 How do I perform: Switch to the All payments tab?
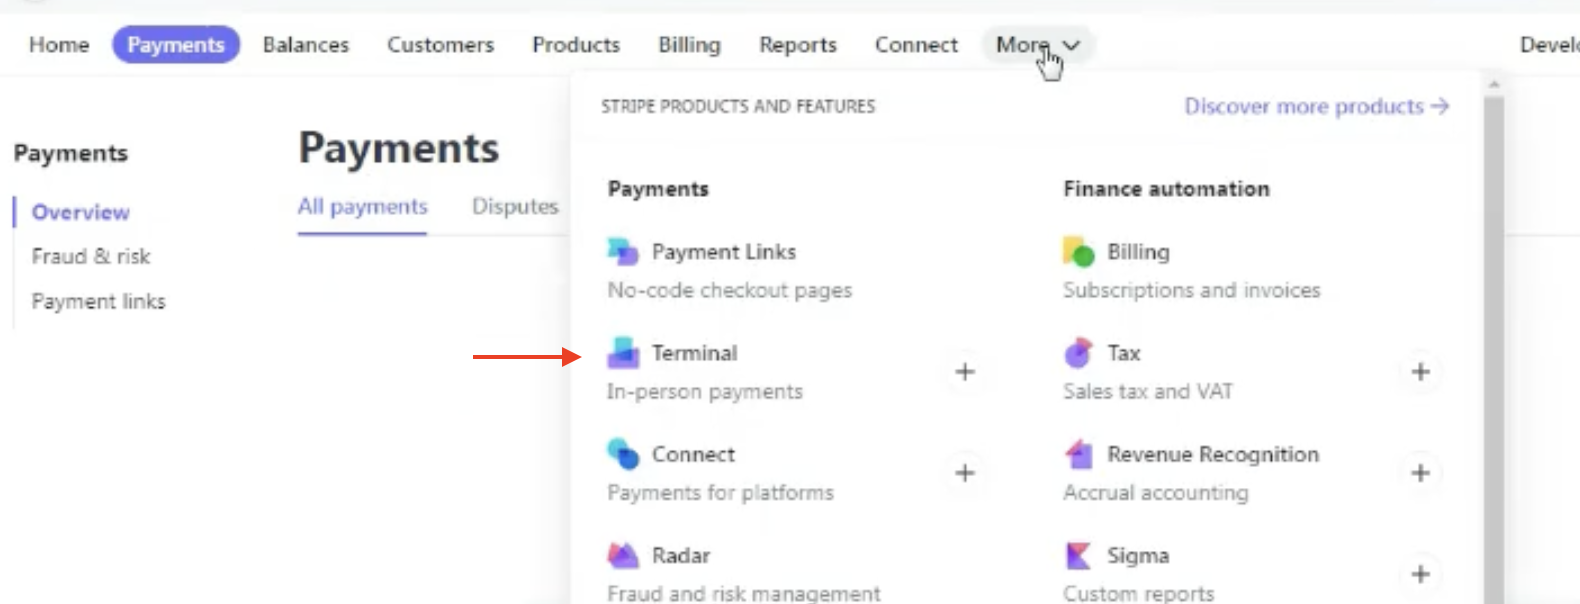[x=363, y=207]
